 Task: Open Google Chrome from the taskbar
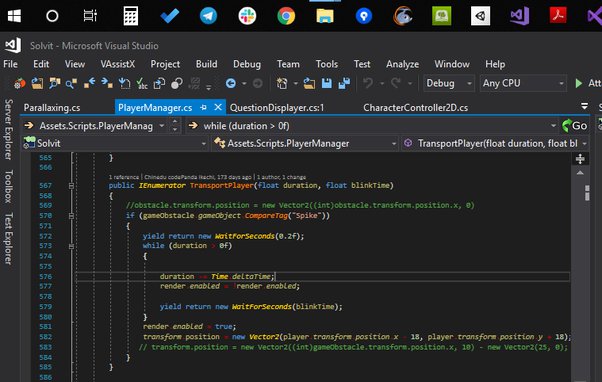(286, 16)
